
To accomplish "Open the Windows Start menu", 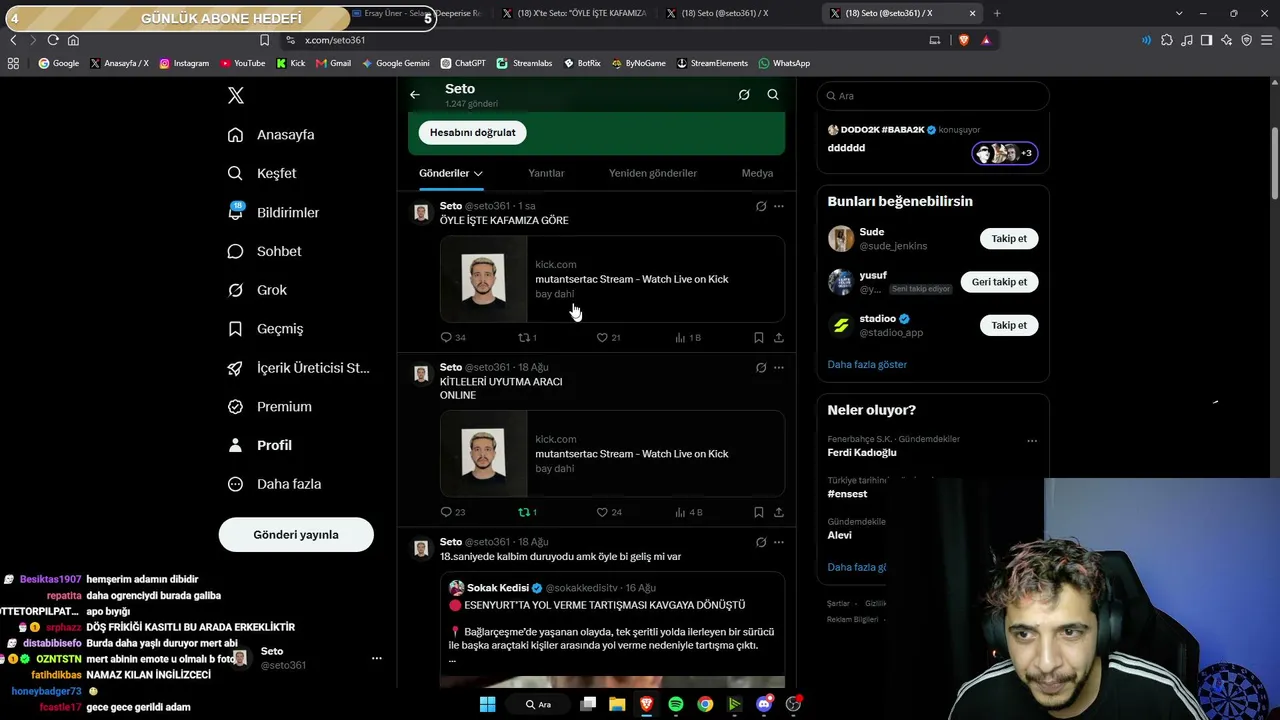I will point(487,704).
